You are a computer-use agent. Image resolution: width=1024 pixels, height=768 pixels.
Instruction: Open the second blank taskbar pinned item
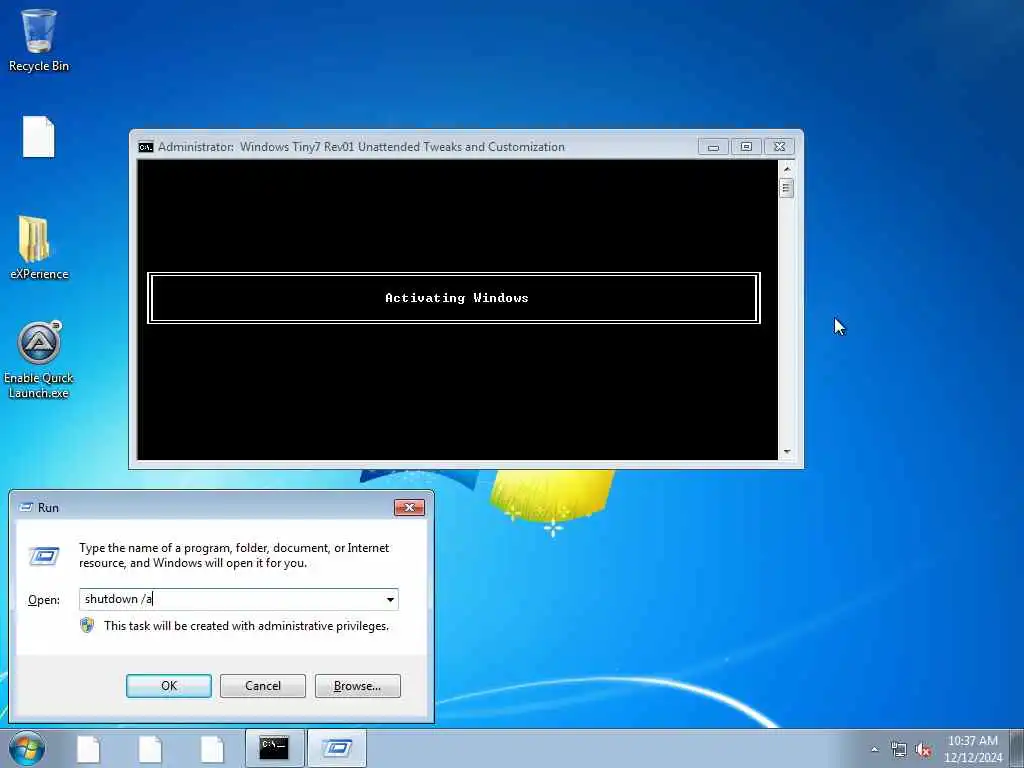[x=150, y=748]
